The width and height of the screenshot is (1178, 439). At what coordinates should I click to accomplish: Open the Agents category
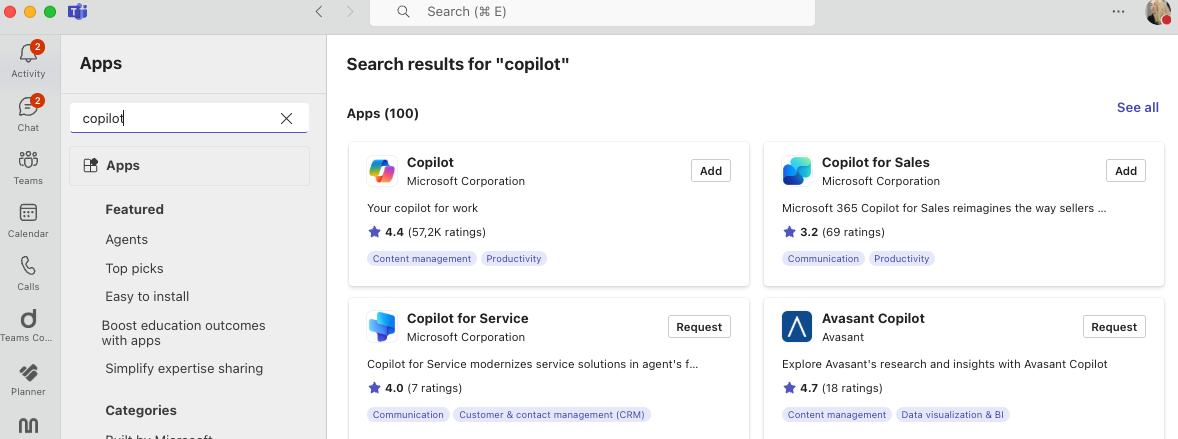[x=126, y=240]
